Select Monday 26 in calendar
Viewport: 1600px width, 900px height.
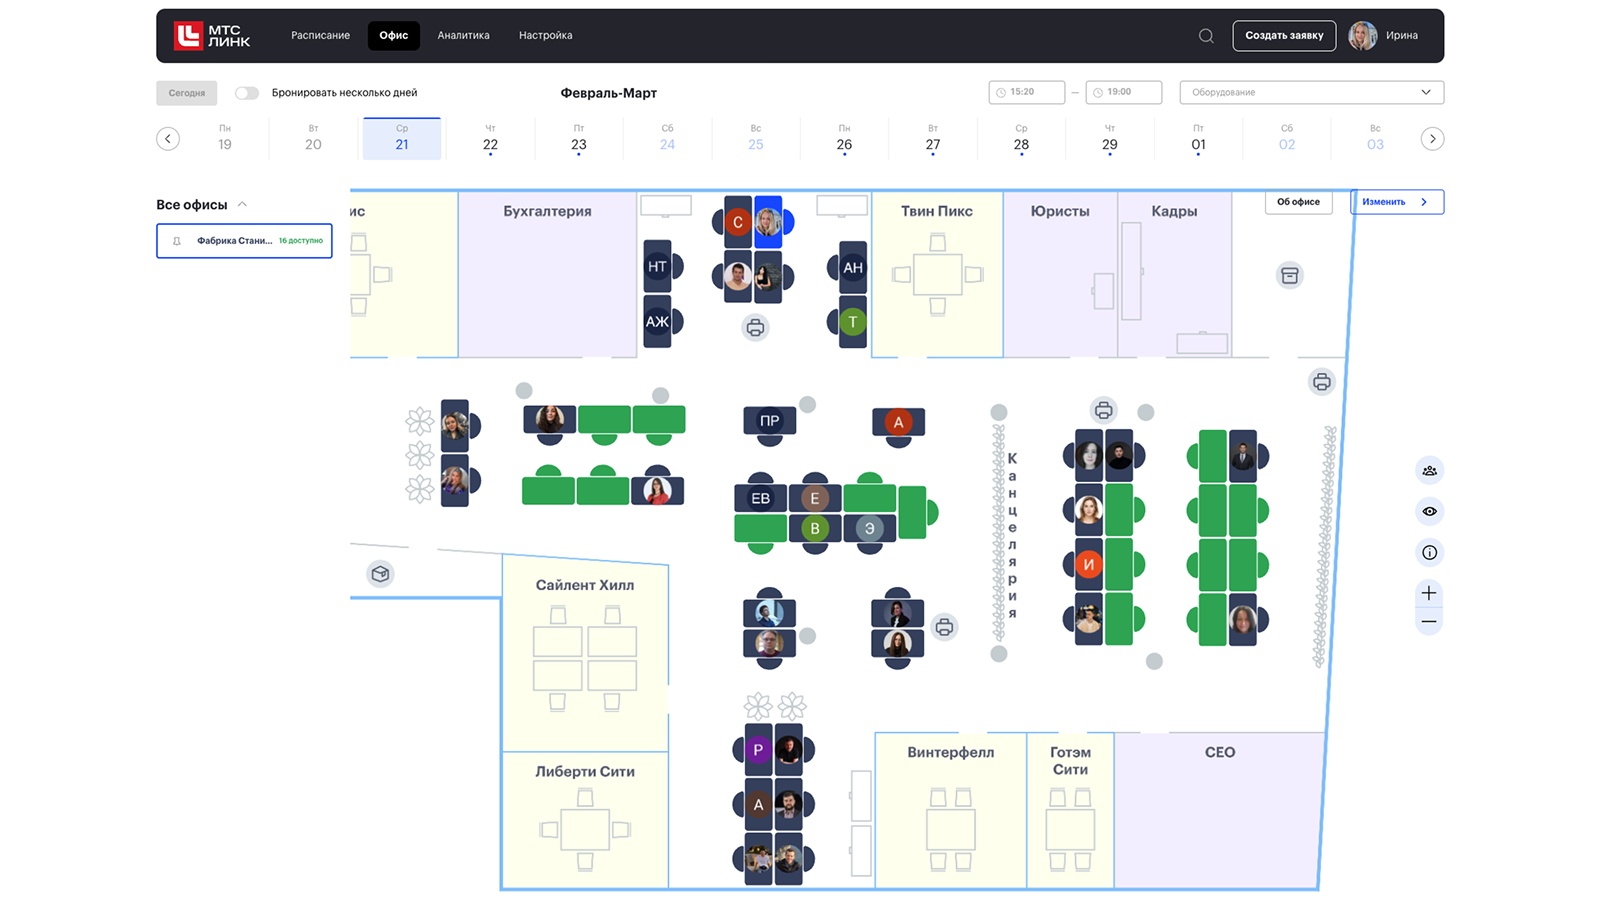(x=844, y=138)
